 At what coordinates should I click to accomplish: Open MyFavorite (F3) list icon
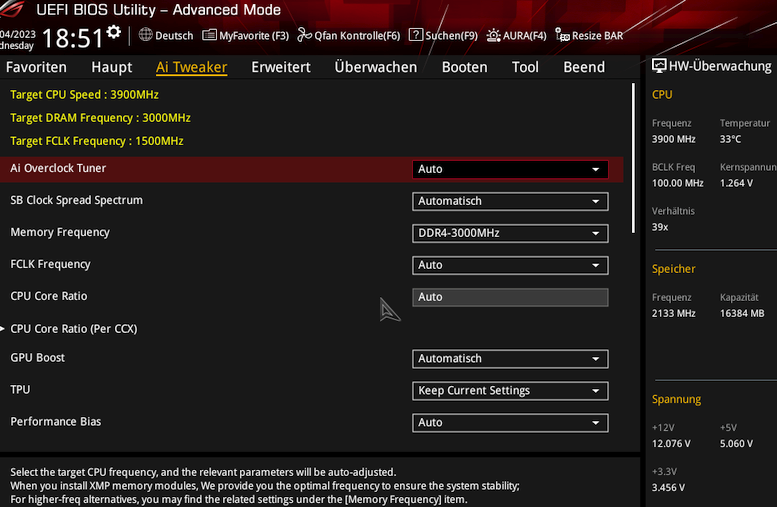(x=209, y=35)
